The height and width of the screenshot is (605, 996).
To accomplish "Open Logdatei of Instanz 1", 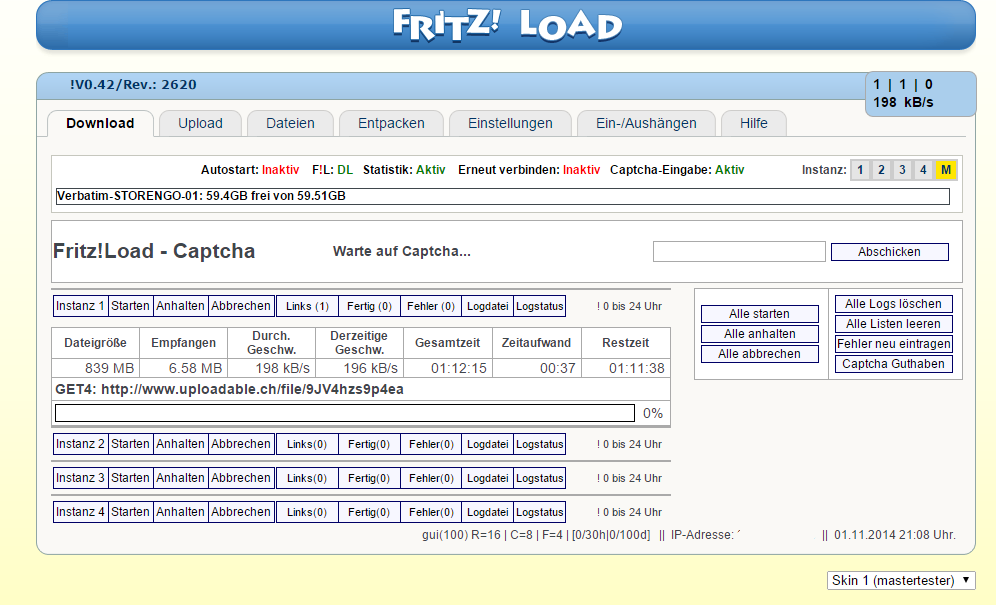I will [x=487, y=306].
